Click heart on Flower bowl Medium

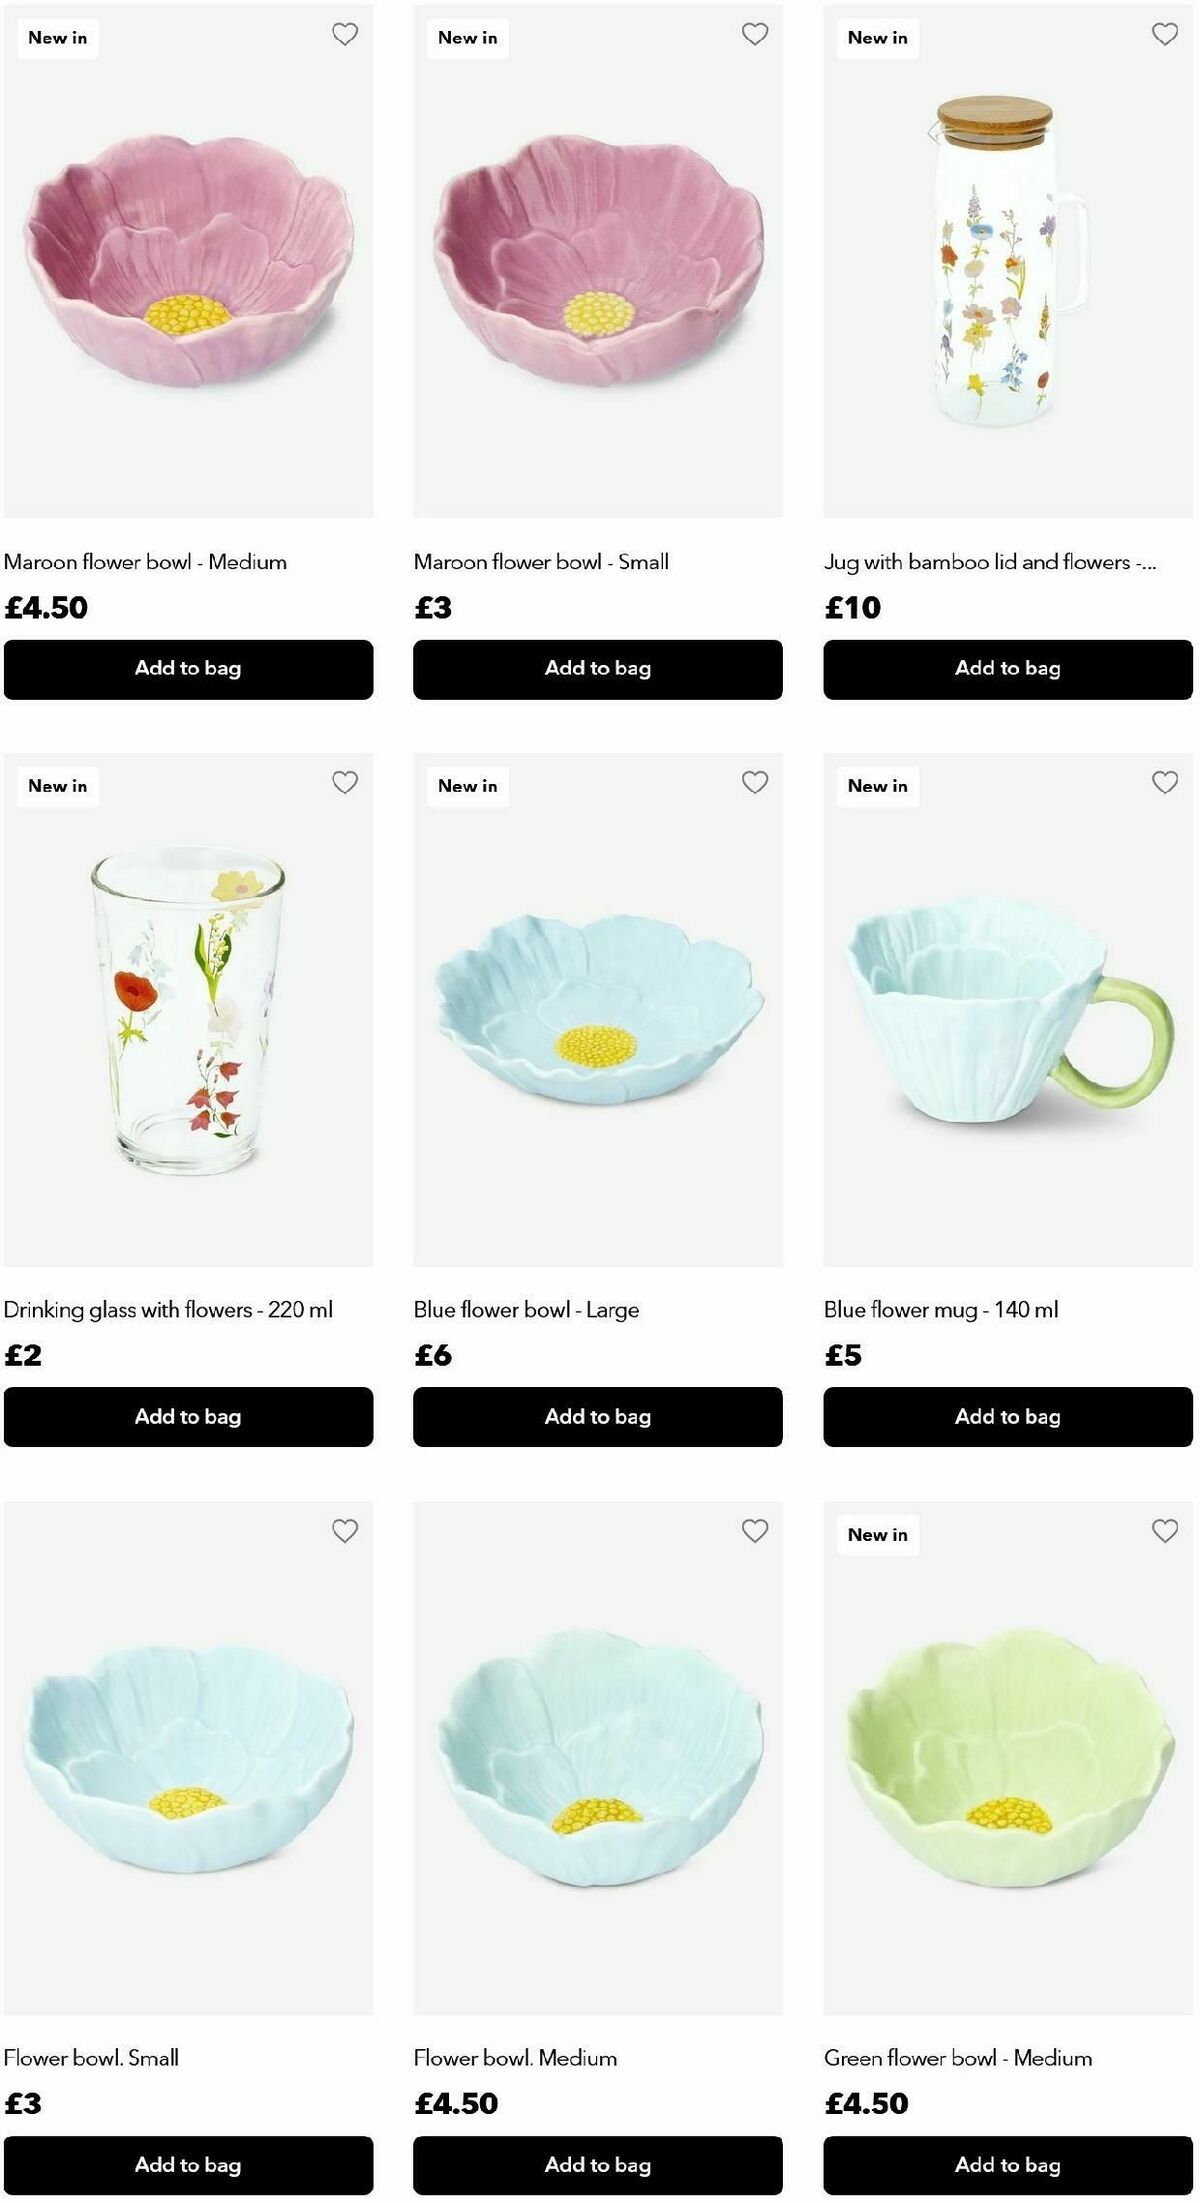pyautogui.click(x=755, y=1530)
